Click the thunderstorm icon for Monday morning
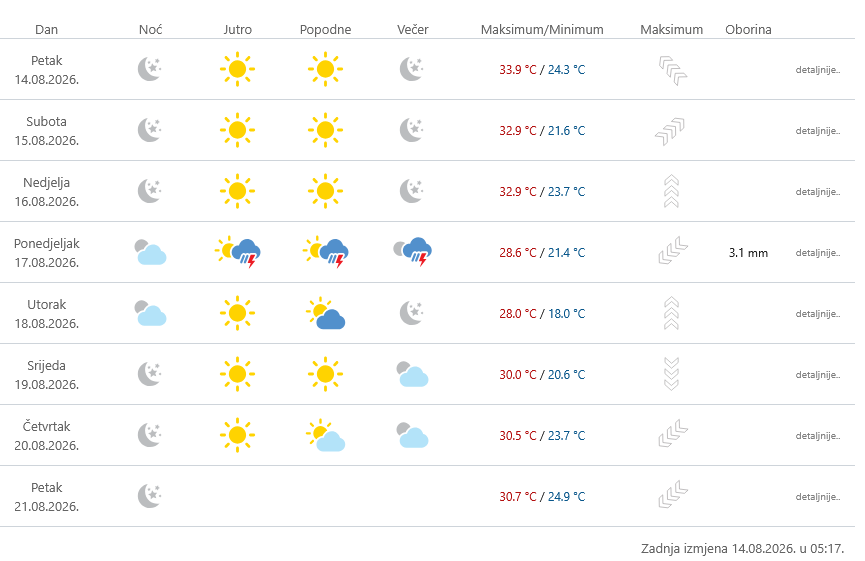 (238, 253)
